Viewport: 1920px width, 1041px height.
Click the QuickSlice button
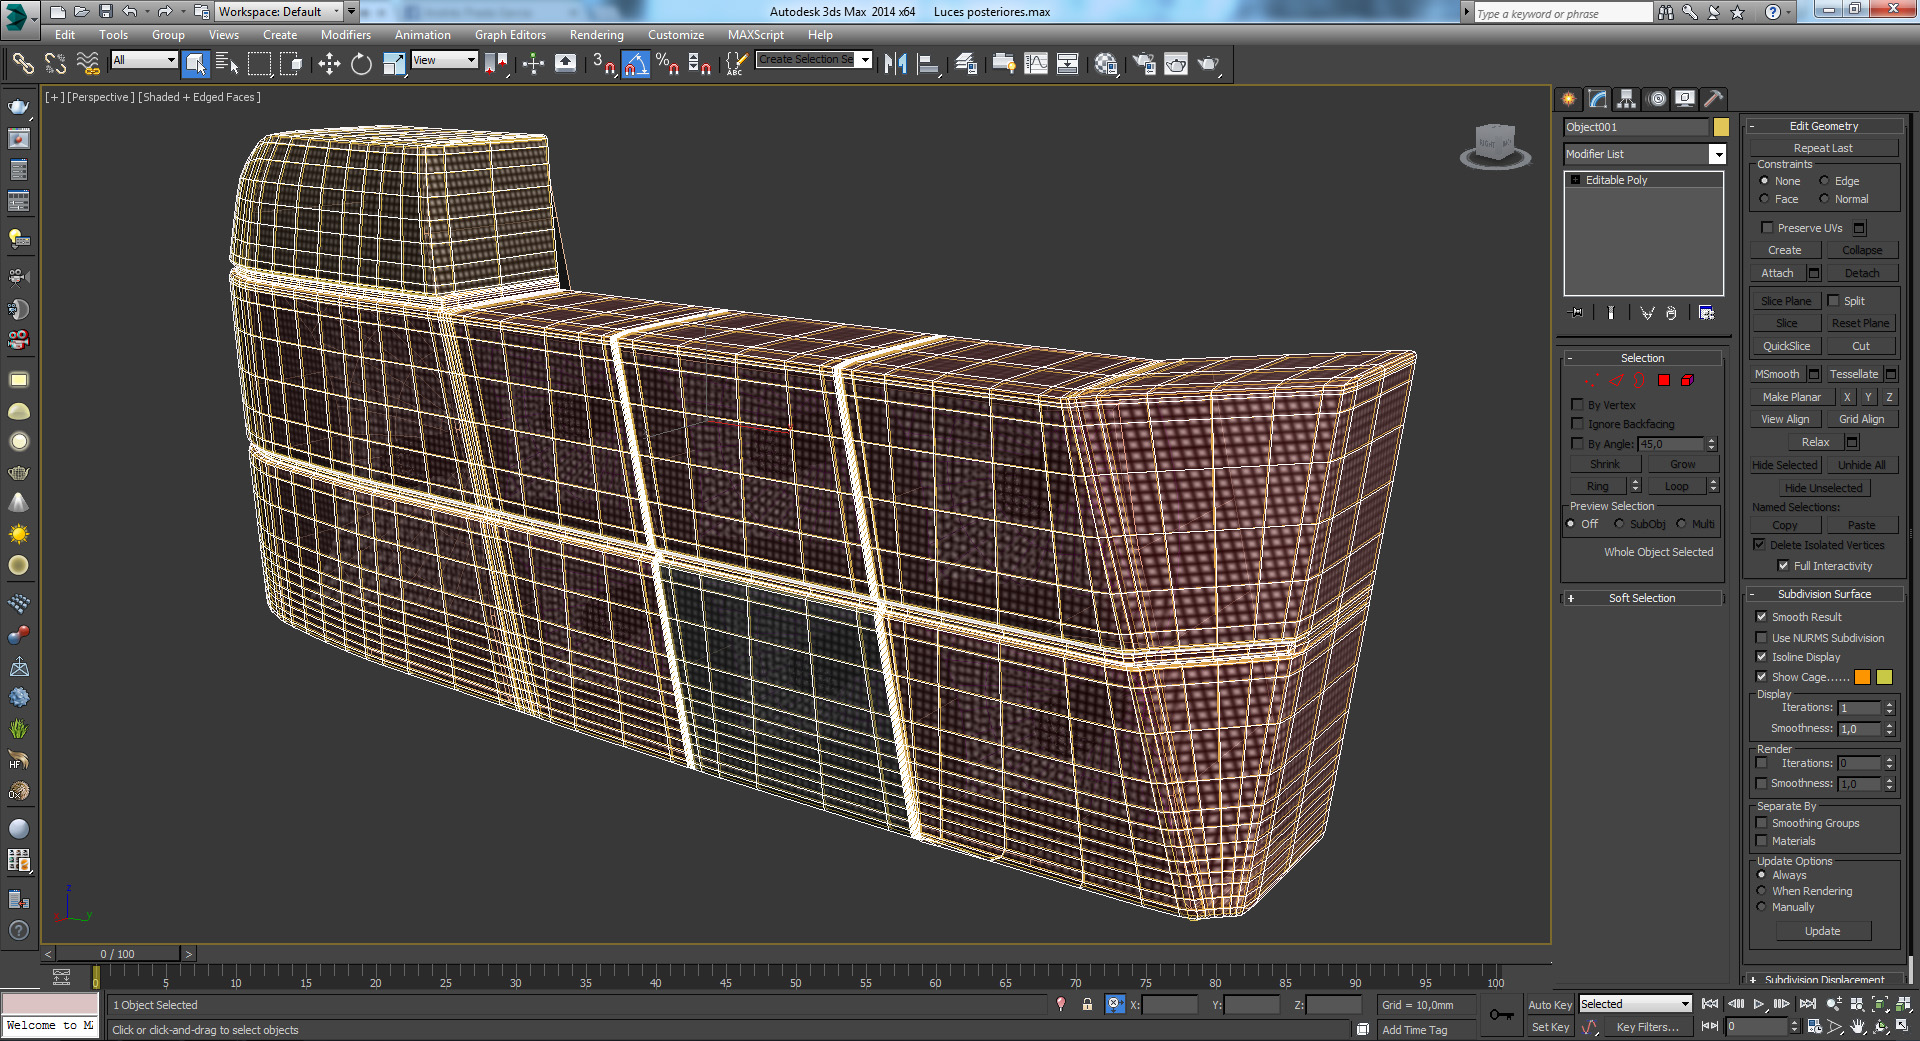tap(1786, 346)
